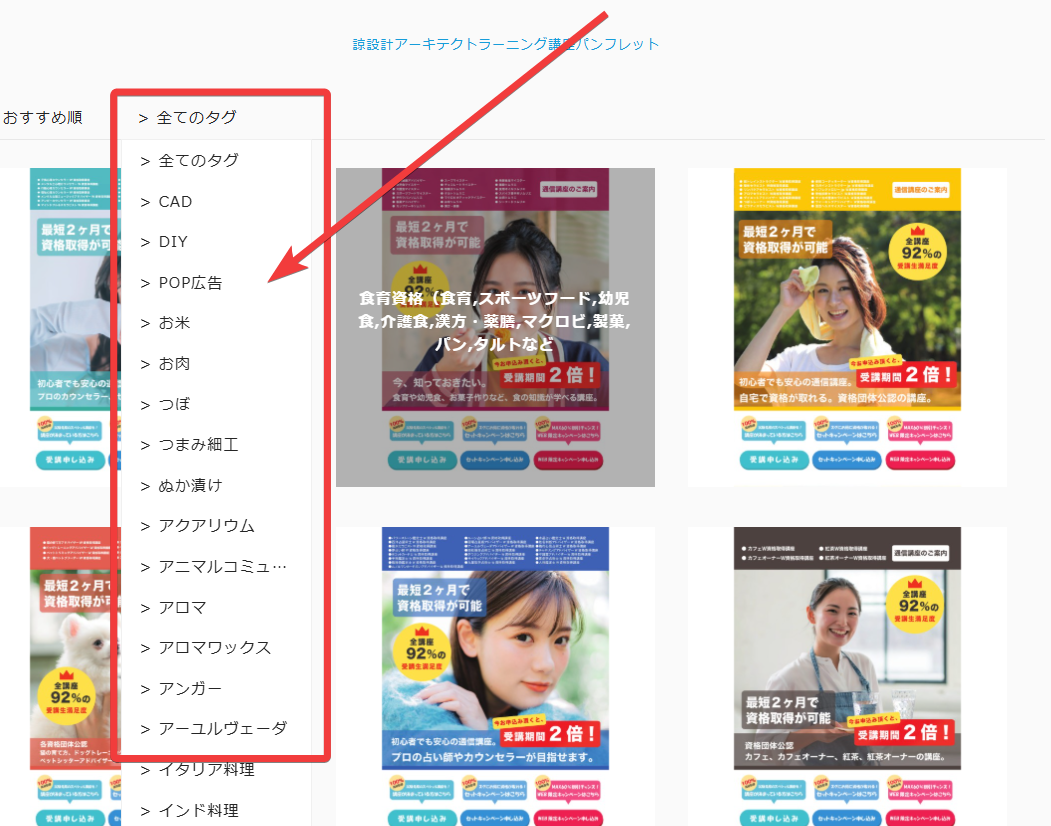Open the 食育資格 pamphlet card
This screenshot has width=1051, height=826.
pos(495,327)
